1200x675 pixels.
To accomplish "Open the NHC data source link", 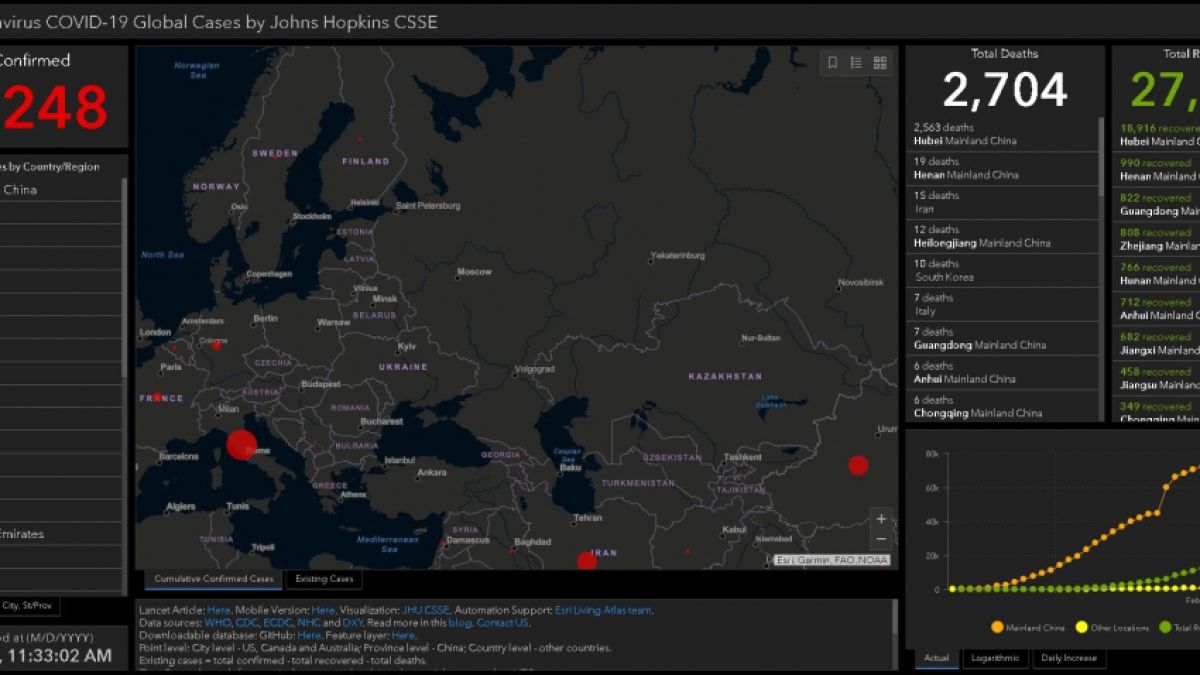I will click(x=309, y=622).
